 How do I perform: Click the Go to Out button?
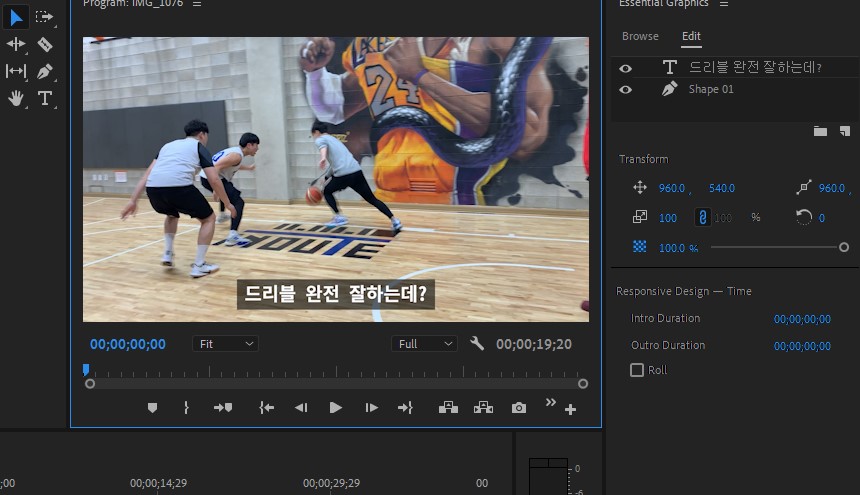405,408
